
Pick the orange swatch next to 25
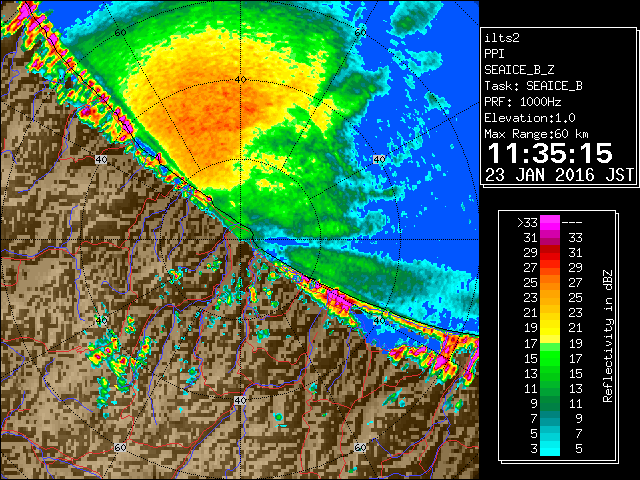pos(550,282)
